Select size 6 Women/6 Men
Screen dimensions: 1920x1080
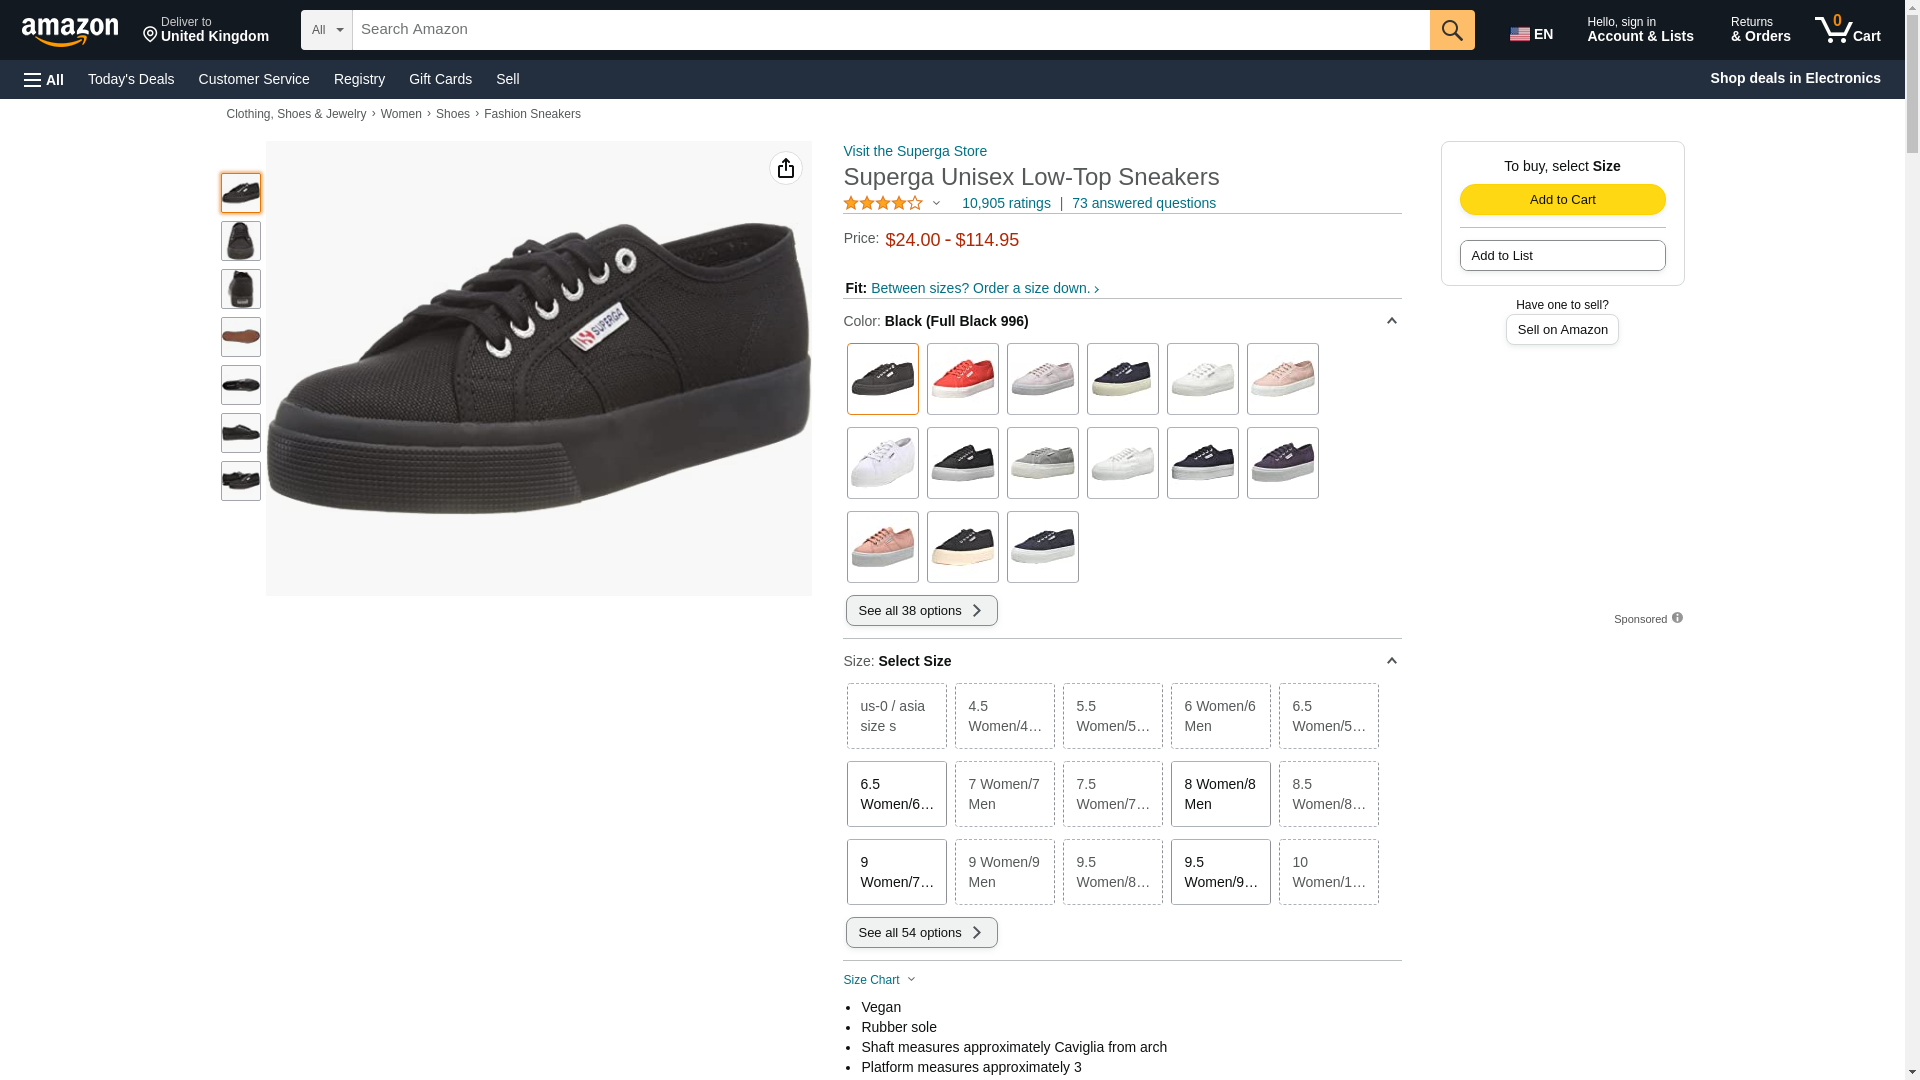click(x=1220, y=716)
